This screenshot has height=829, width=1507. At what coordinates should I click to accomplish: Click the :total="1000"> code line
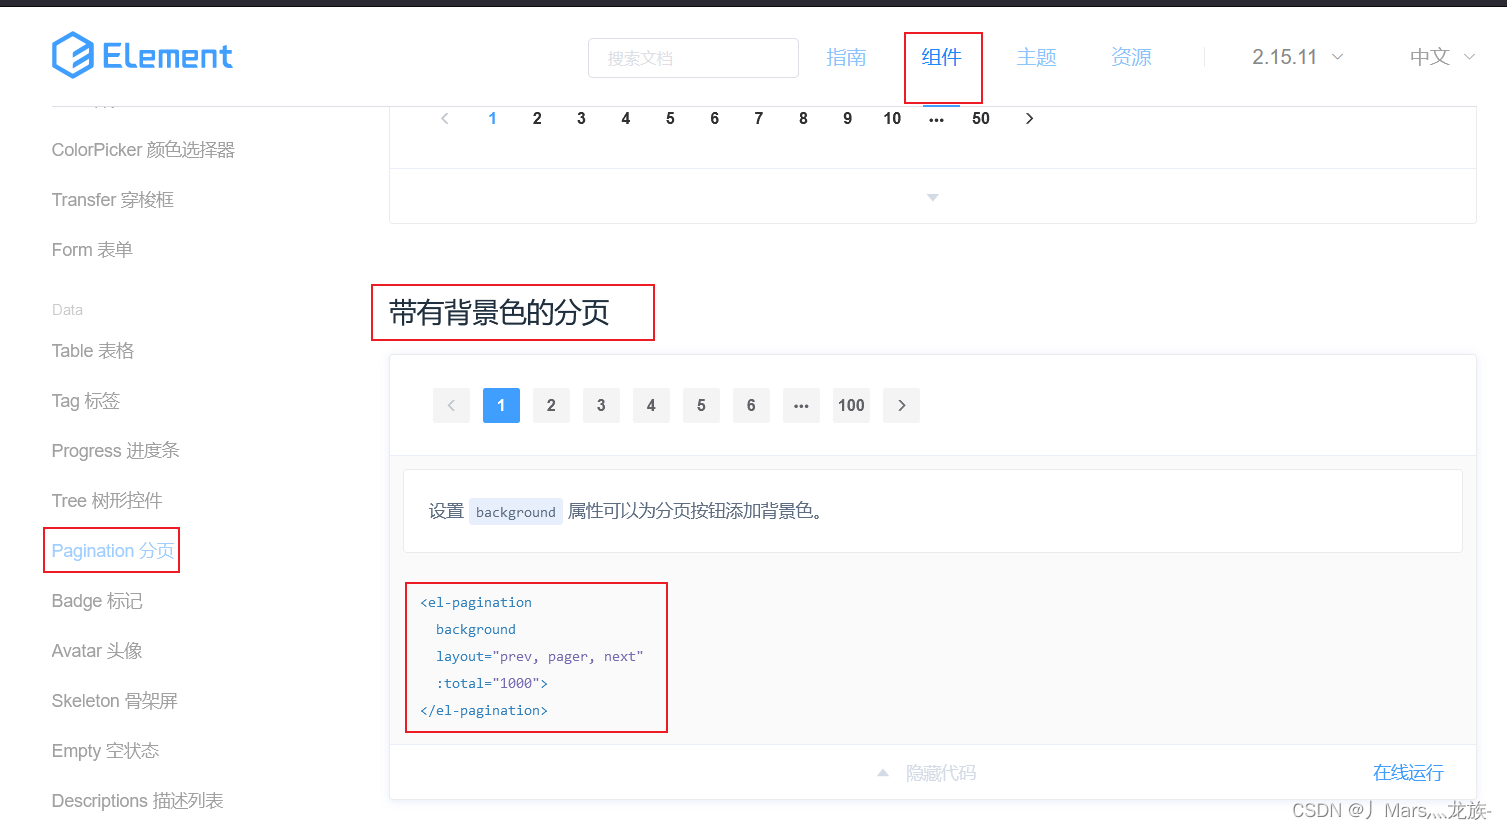tap(492, 683)
